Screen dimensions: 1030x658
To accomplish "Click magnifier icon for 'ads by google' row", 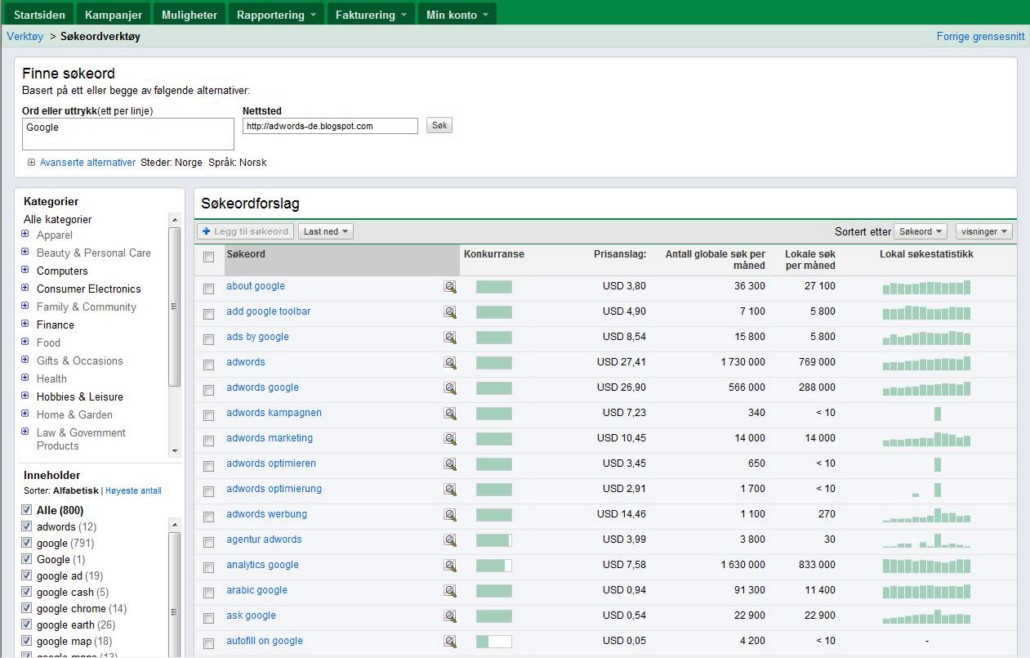I will point(450,338).
